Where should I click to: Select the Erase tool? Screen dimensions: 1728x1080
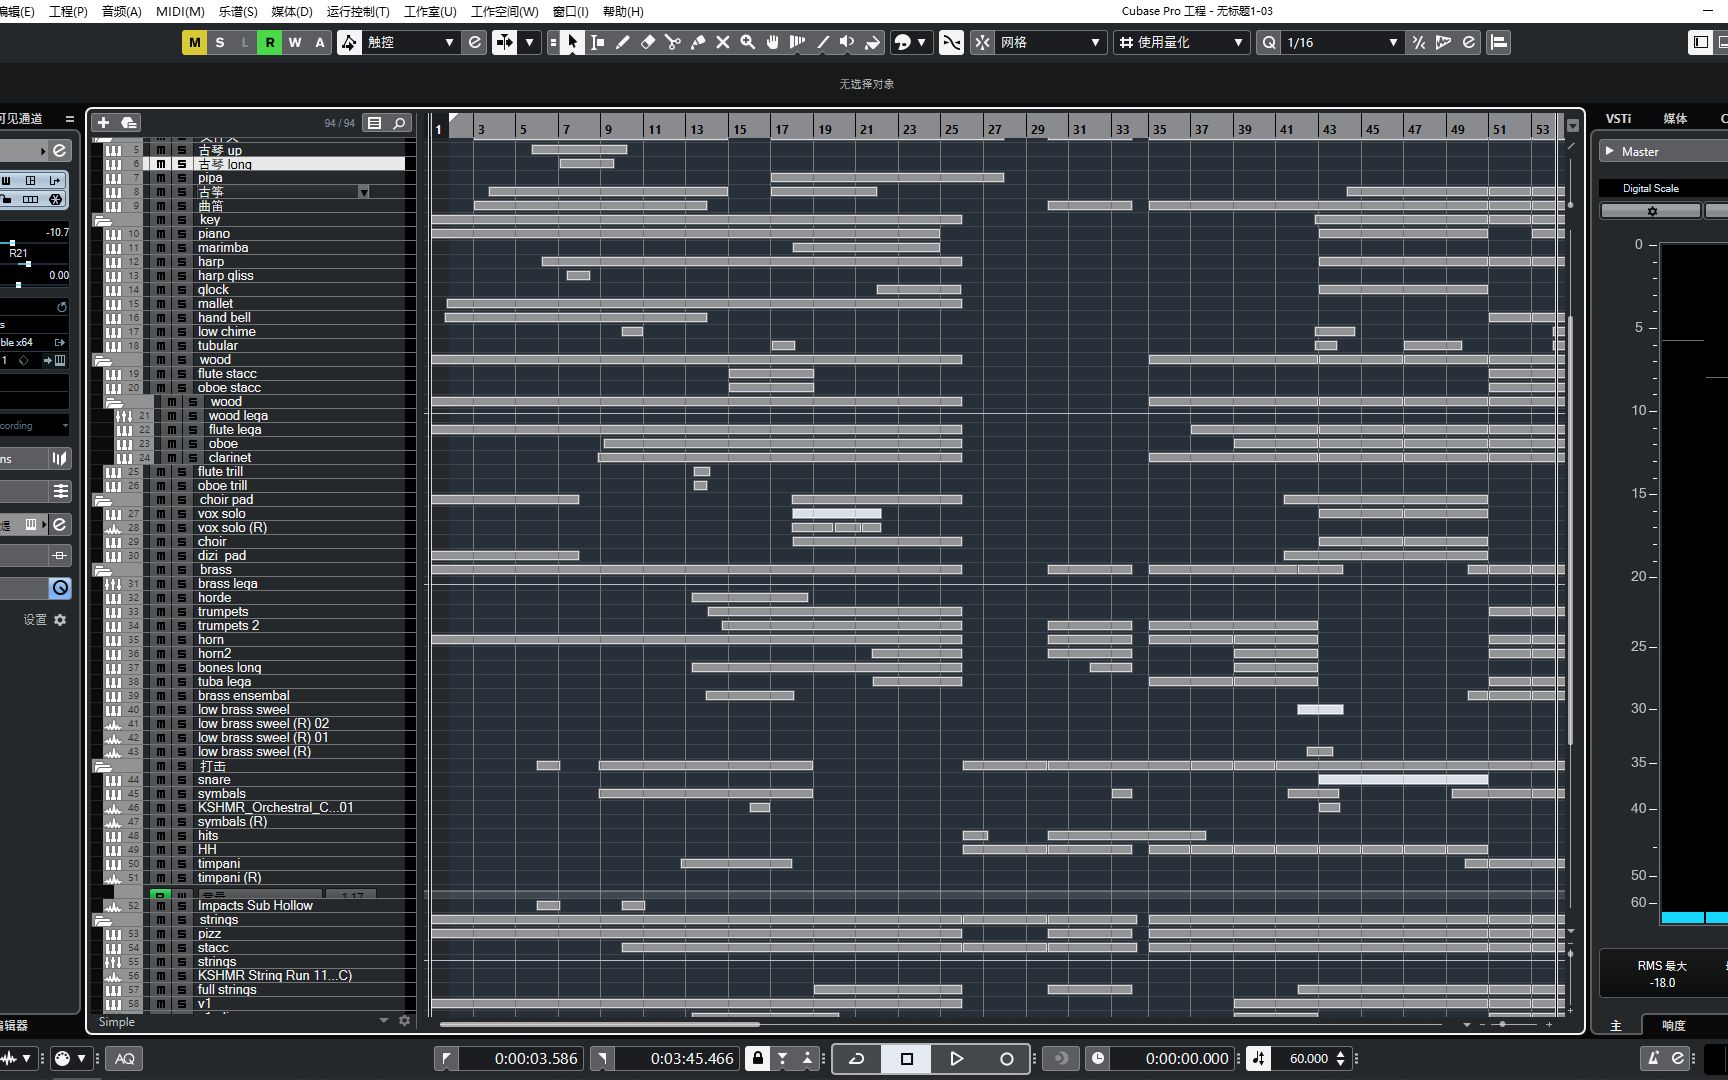pyautogui.click(x=647, y=42)
